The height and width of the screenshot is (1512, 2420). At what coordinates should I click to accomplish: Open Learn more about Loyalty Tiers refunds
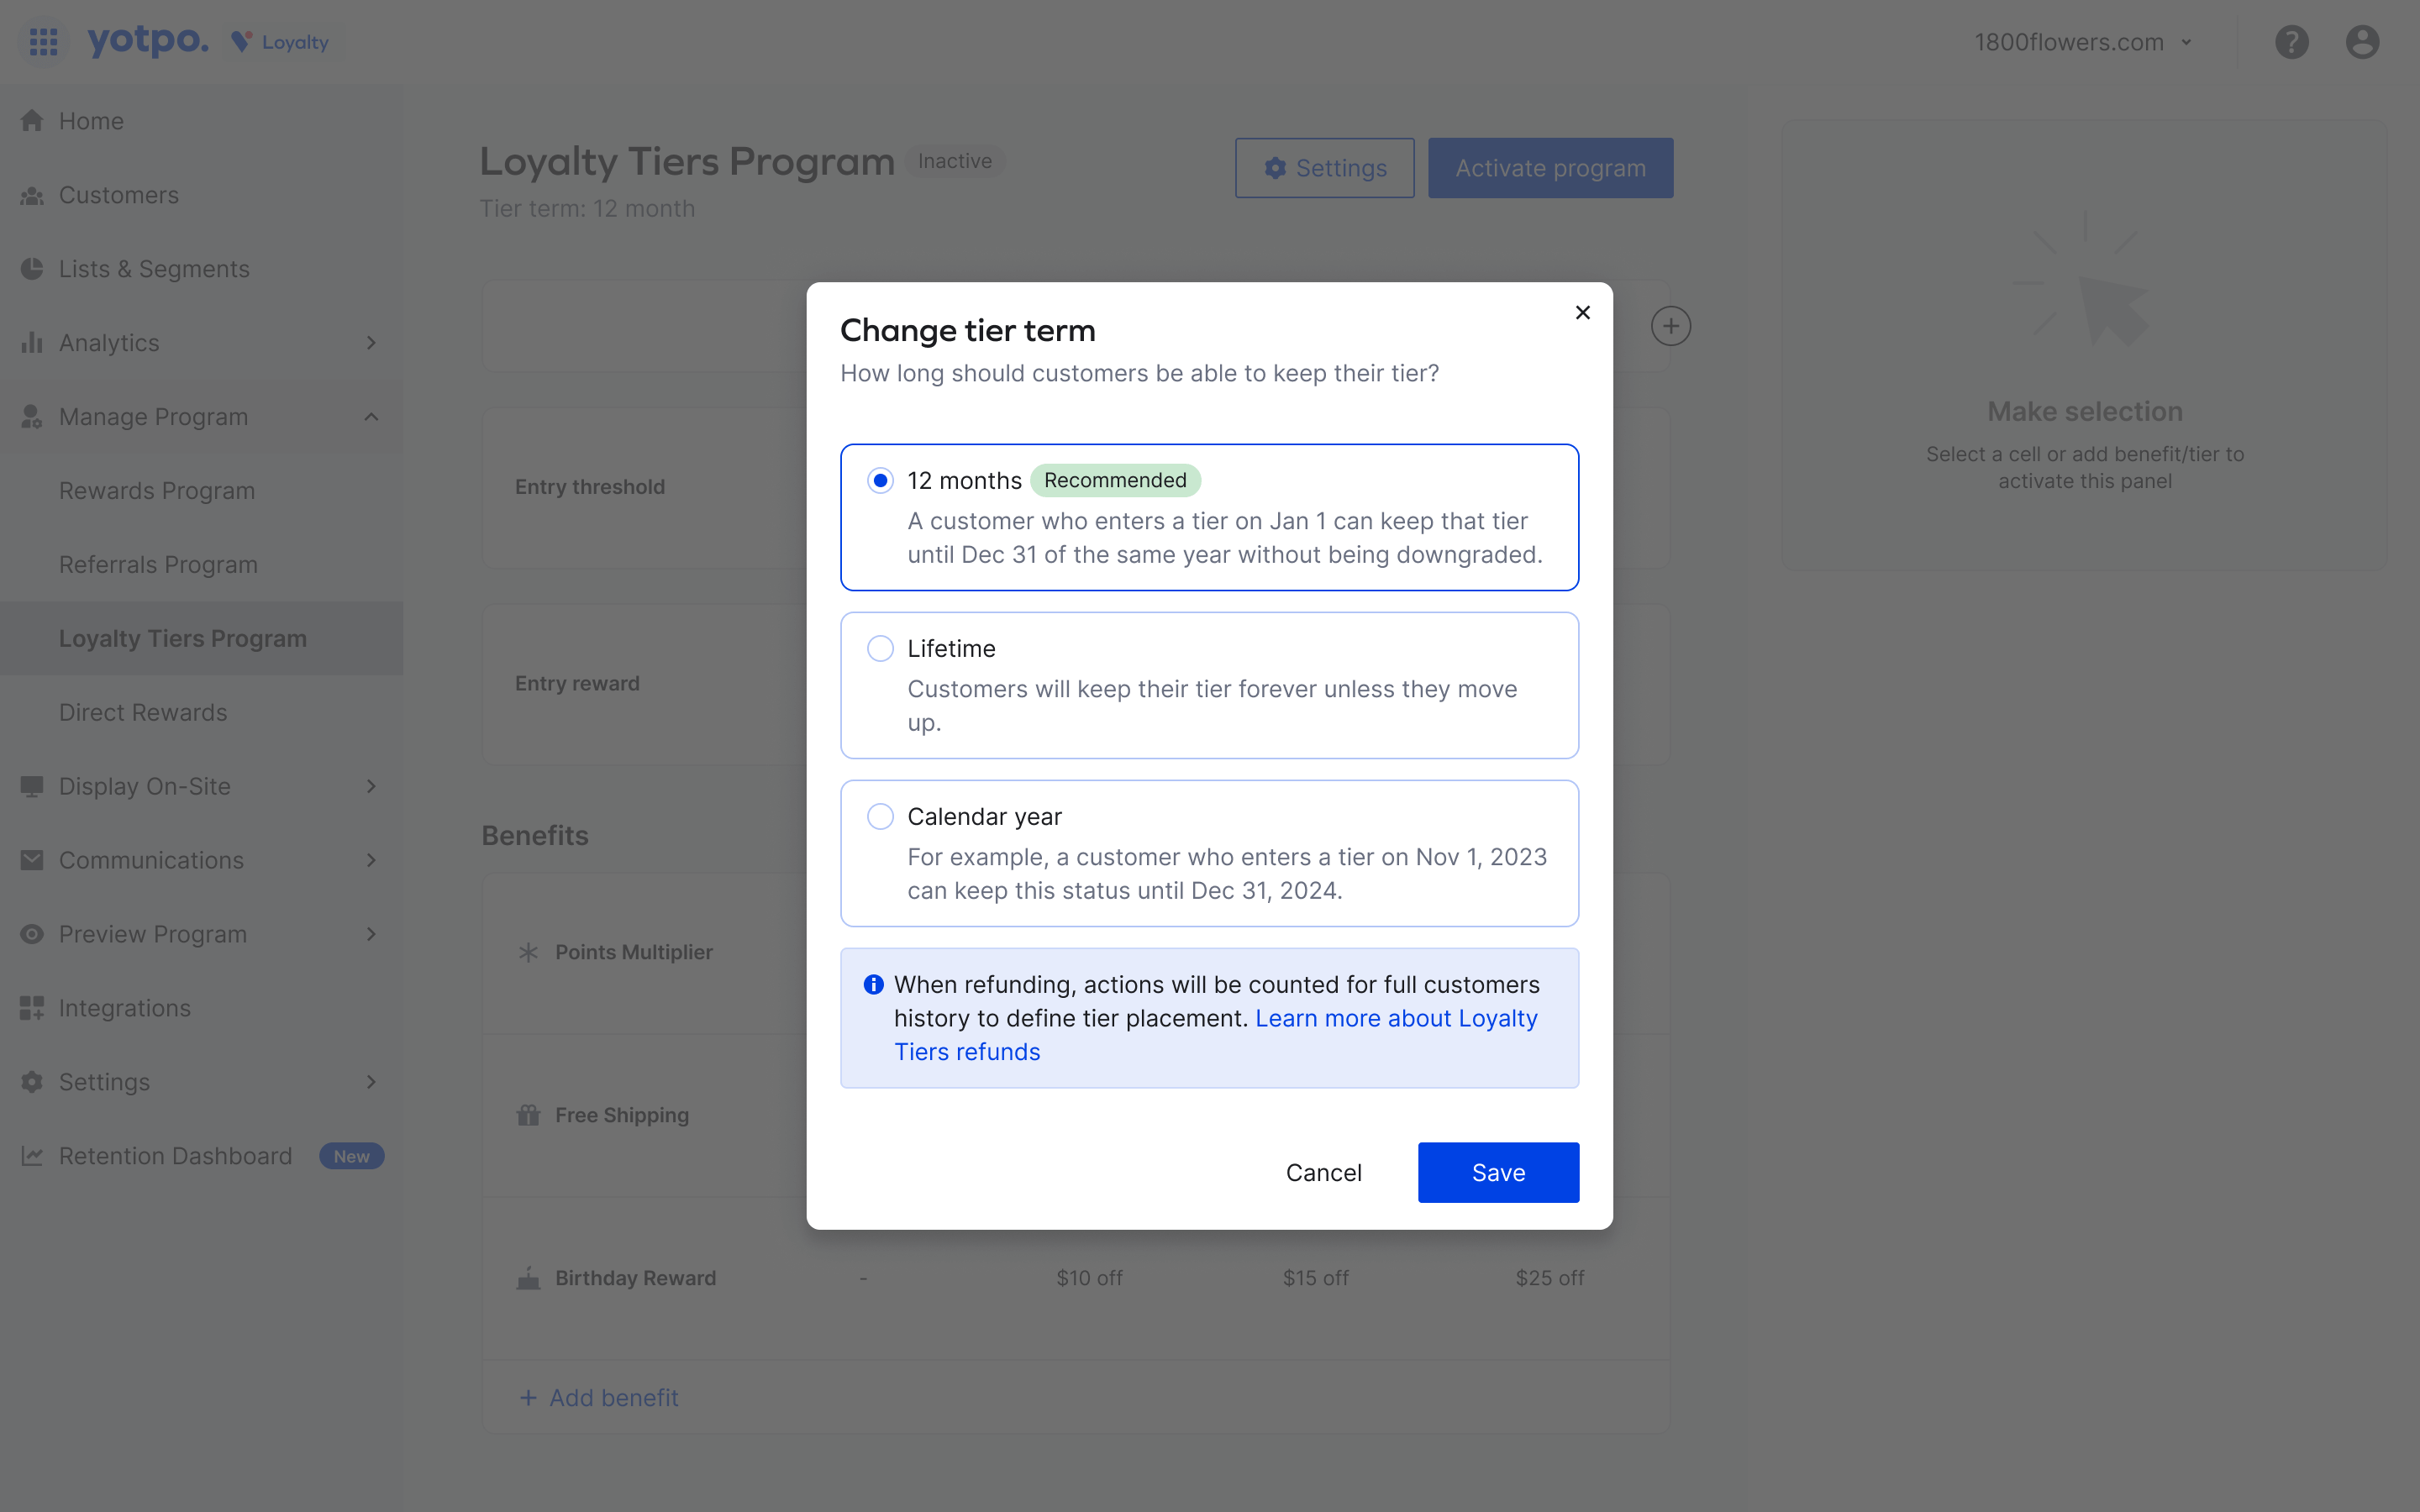pyautogui.click(x=1396, y=1018)
